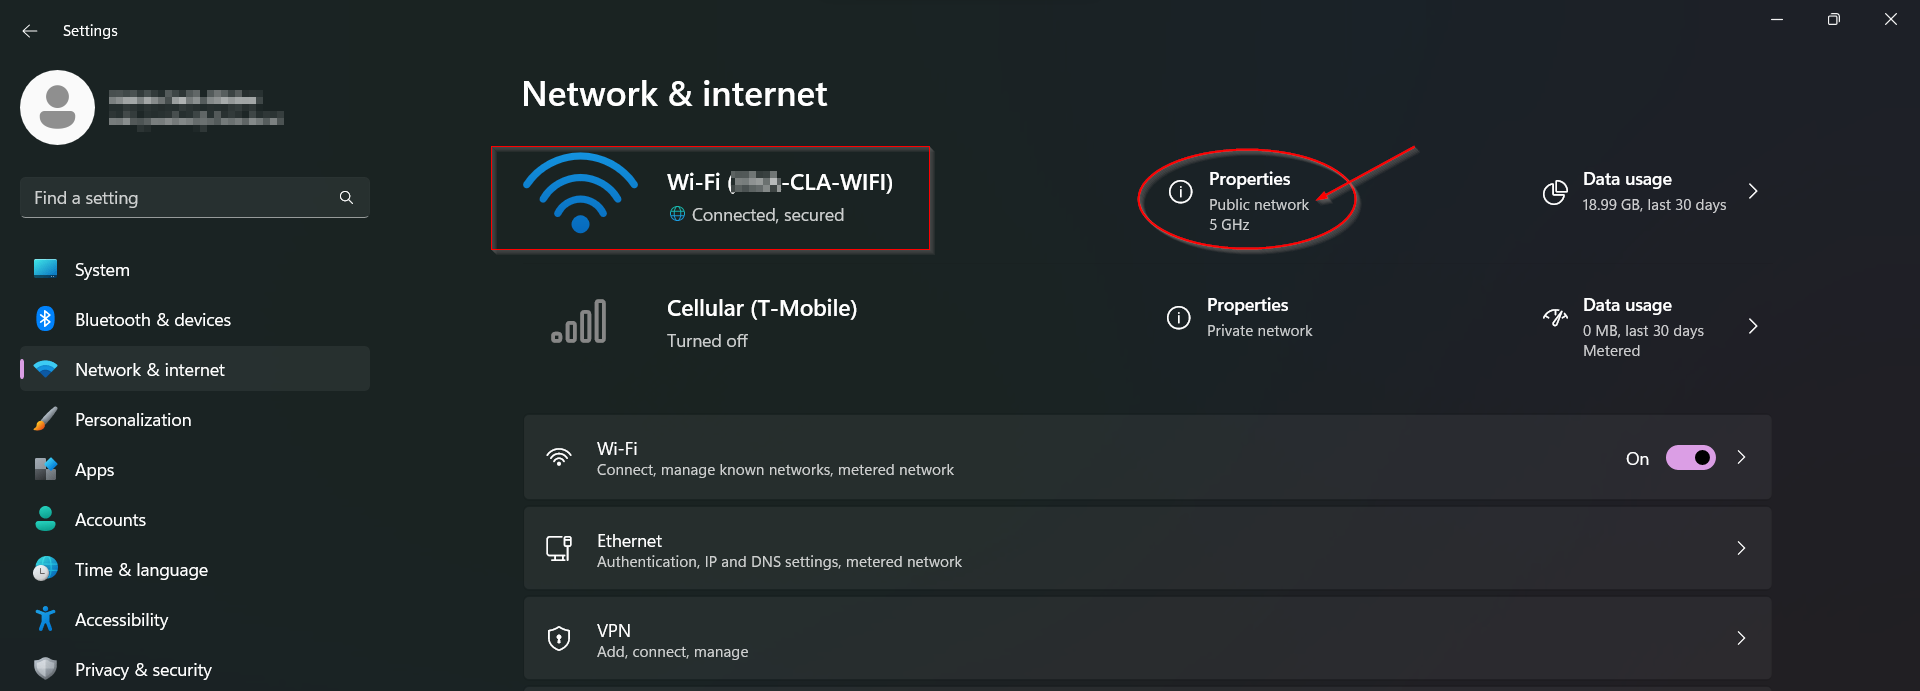Click the large Wi-Fi signal icon
1920x691 pixels.
click(580, 193)
